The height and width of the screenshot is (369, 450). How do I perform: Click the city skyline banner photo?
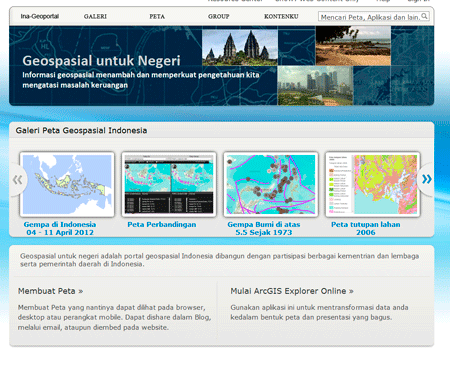(x=315, y=86)
